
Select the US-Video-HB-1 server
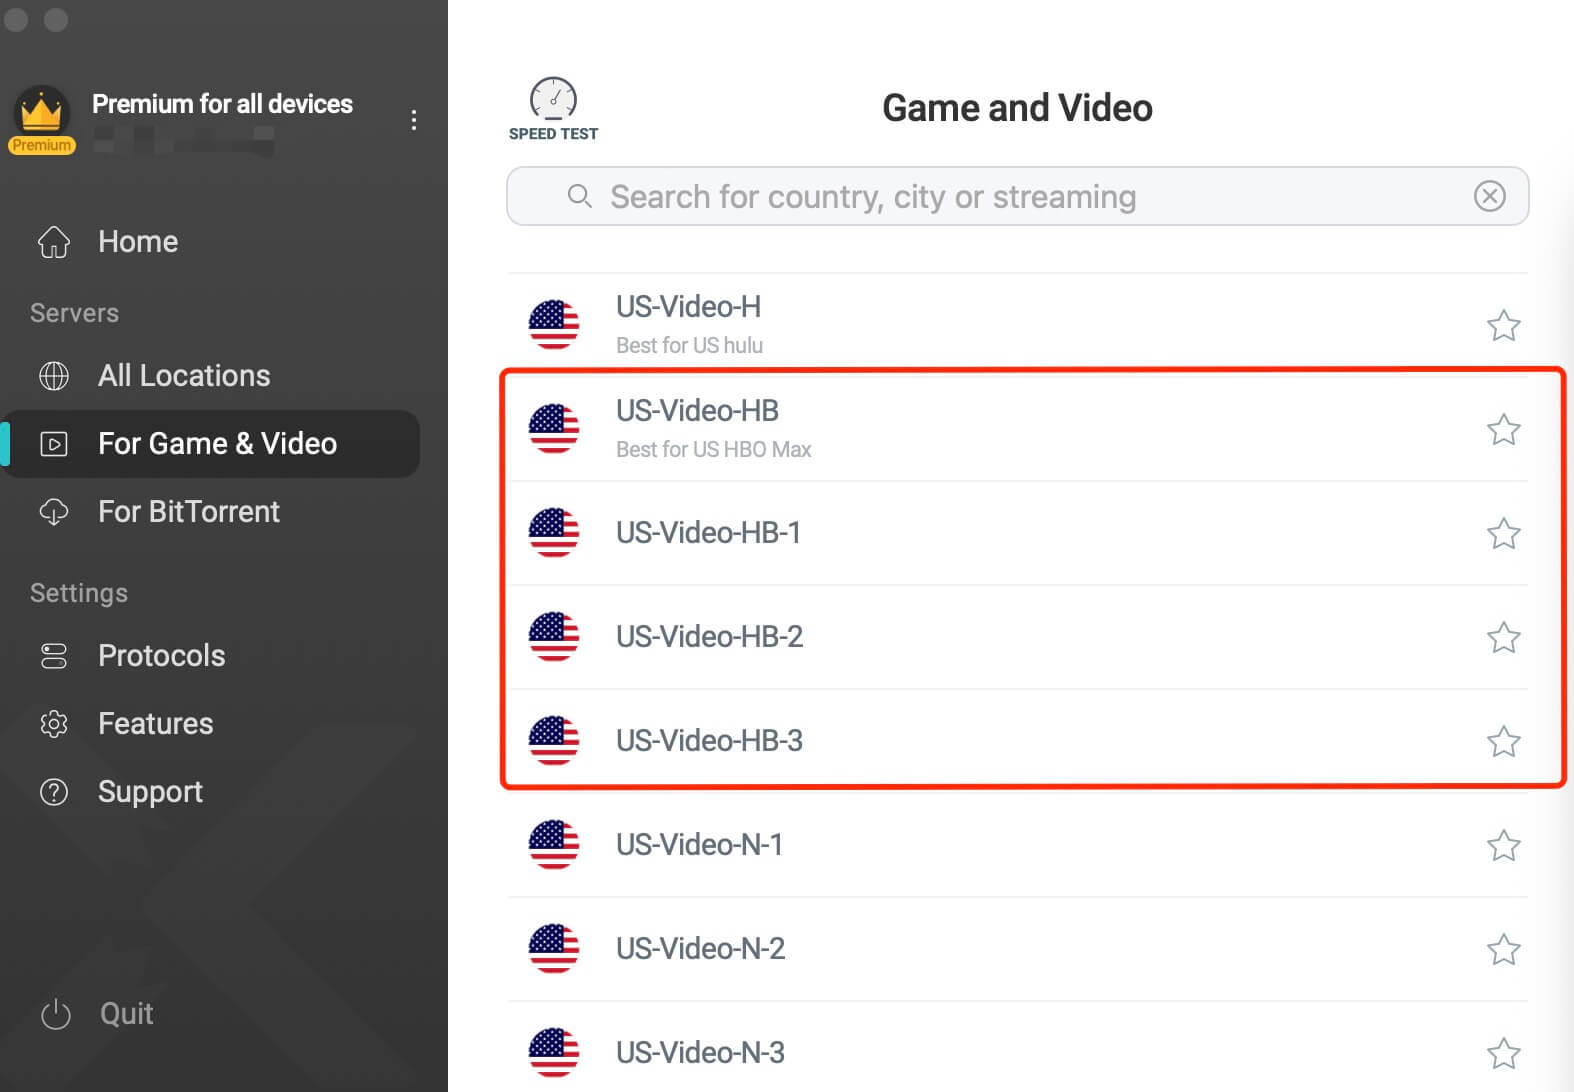tap(1018, 533)
